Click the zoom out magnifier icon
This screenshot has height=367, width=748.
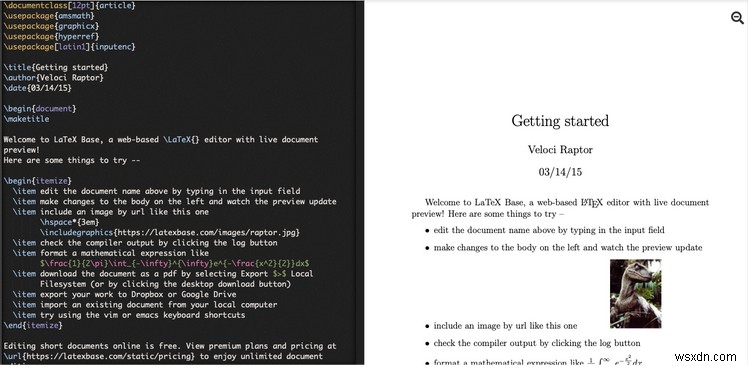point(737,18)
